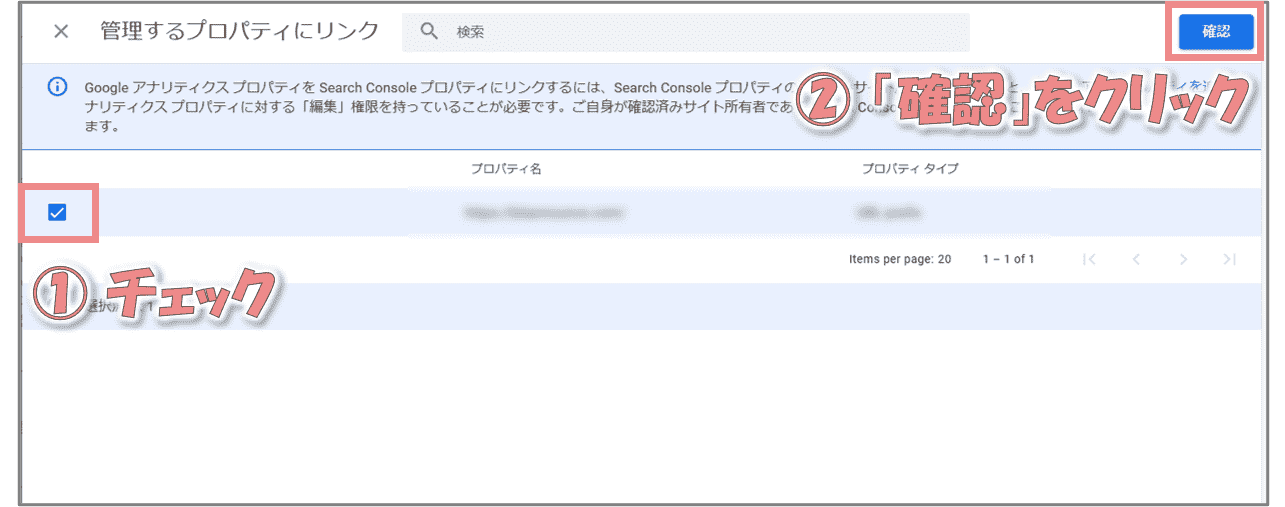Click the next page chevron
This screenshot has height=507, width=1285.
[x=1183, y=259]
